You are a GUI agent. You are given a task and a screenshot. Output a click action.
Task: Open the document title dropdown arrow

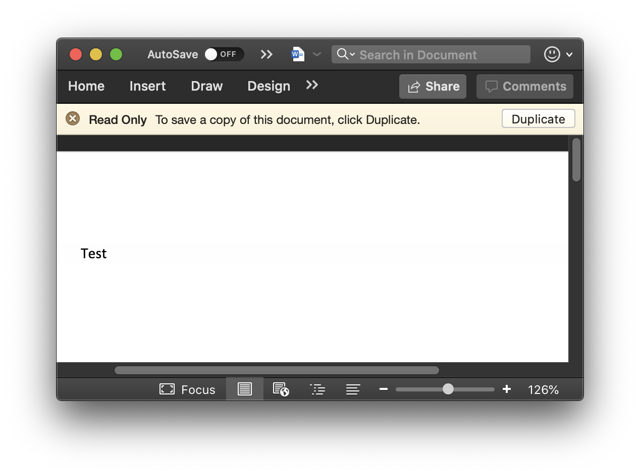pos(317,54)
